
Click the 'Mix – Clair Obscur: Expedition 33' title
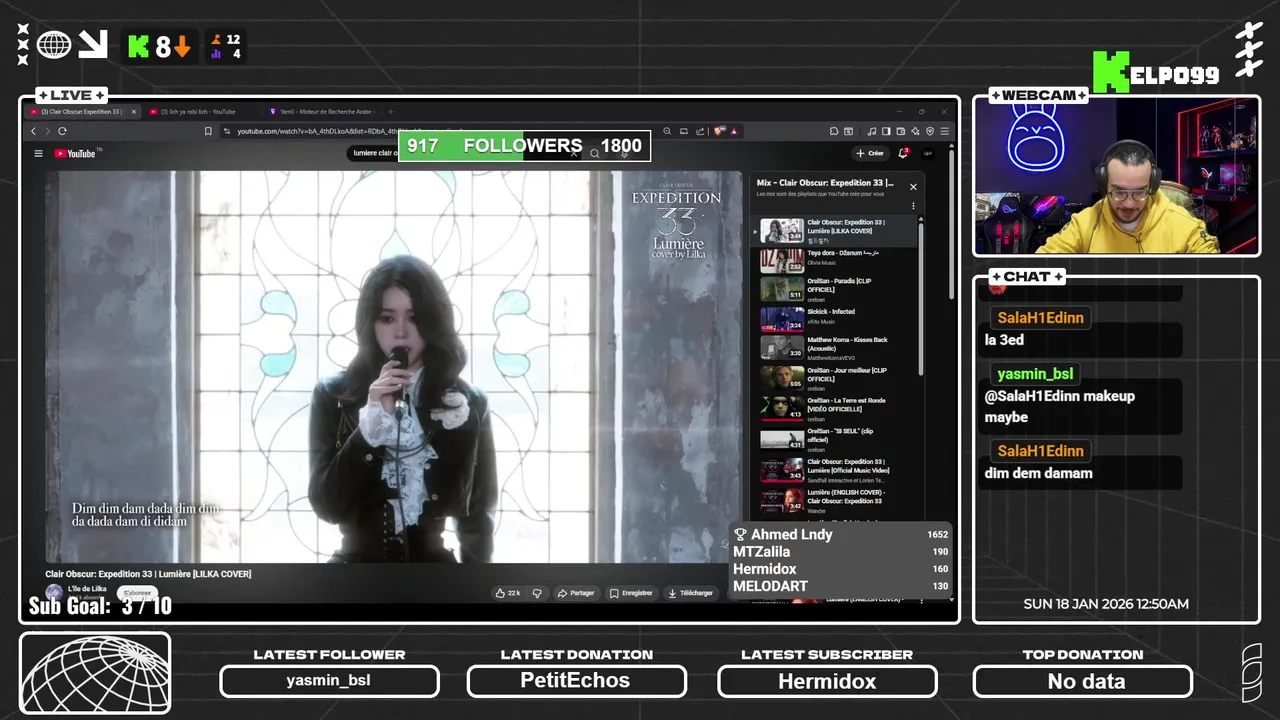pyautogui.click(x=826, y=184)
